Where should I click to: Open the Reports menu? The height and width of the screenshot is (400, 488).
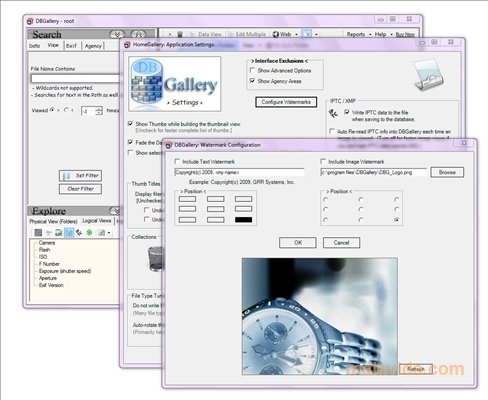[x=356, y=34]
